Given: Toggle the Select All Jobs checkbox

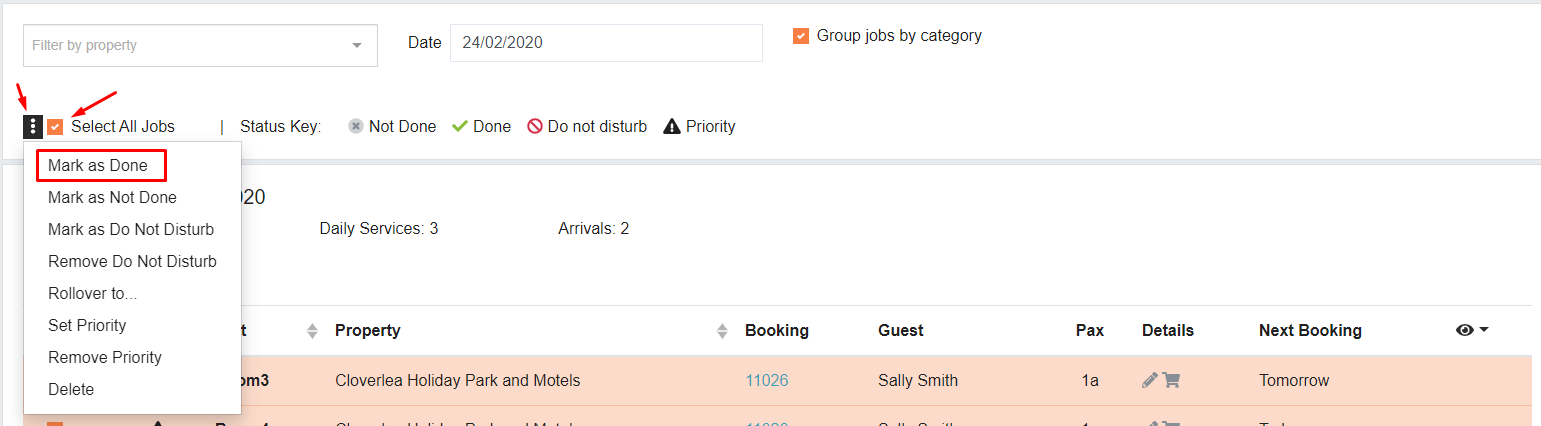Looking at the screenshot, I should [x=55, y=127].
